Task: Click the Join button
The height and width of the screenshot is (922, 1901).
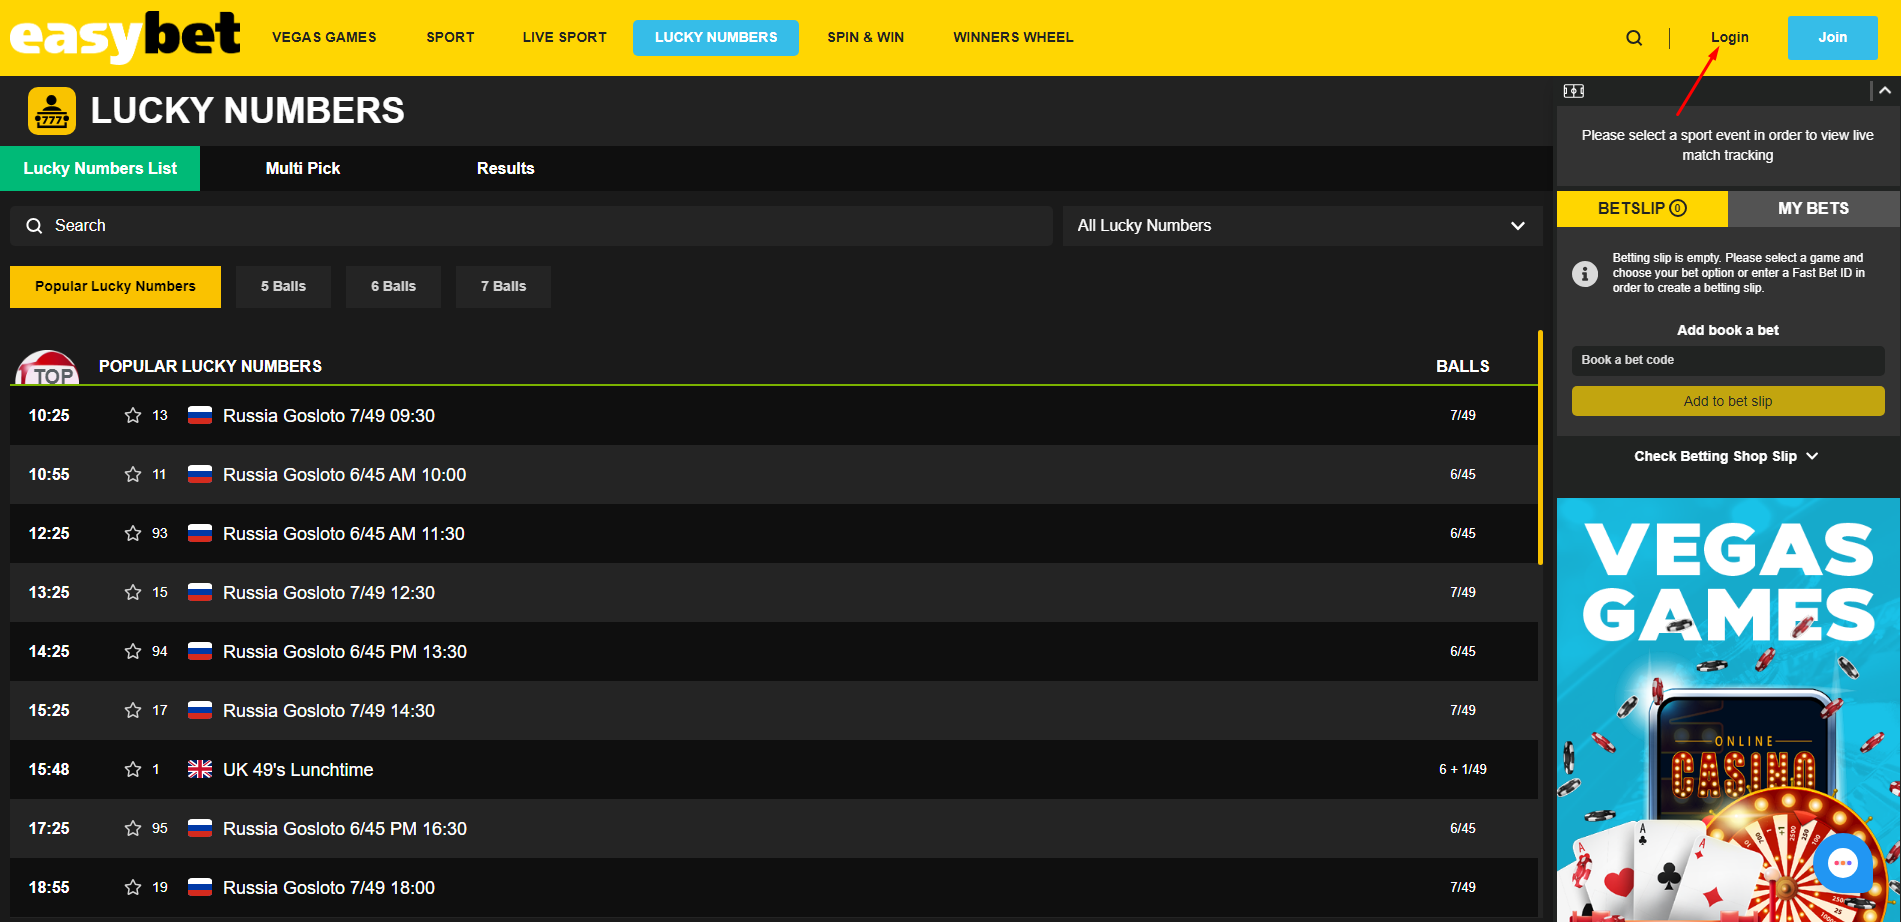Action: coord(1832,37)
